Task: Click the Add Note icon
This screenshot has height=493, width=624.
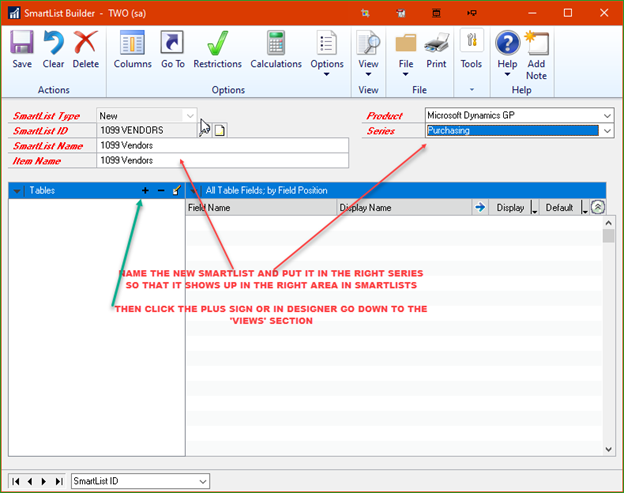Action: click(537, 43)
